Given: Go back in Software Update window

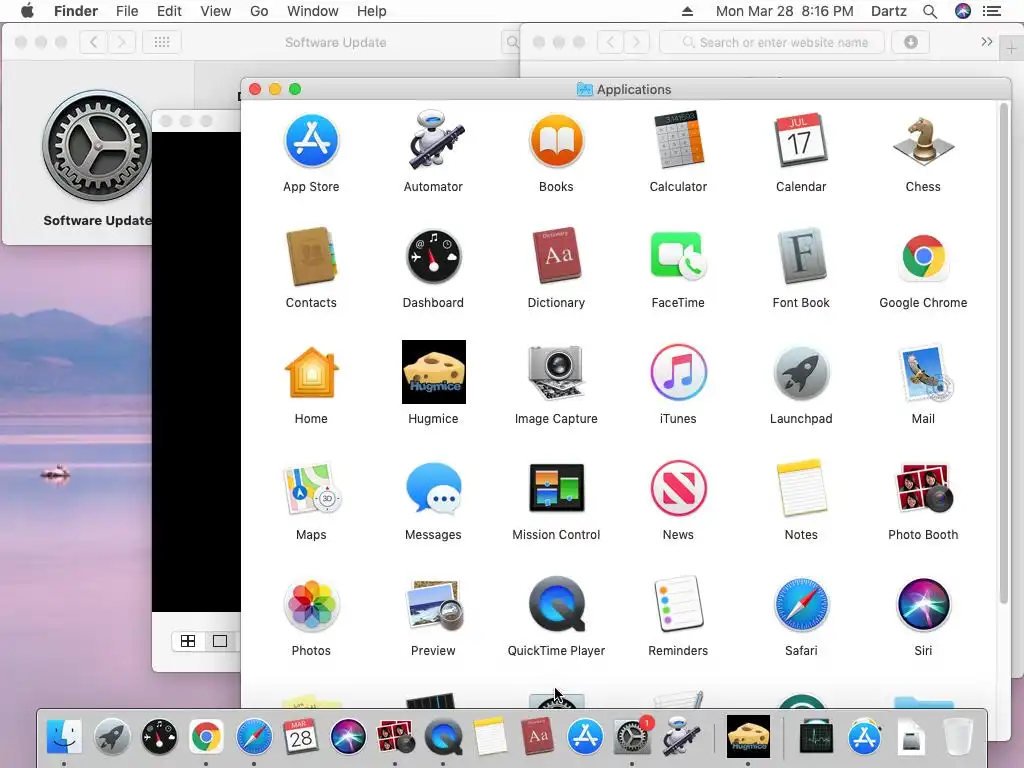Looking at the screenshot, I should pyautogui.click(x=93, y=42).
